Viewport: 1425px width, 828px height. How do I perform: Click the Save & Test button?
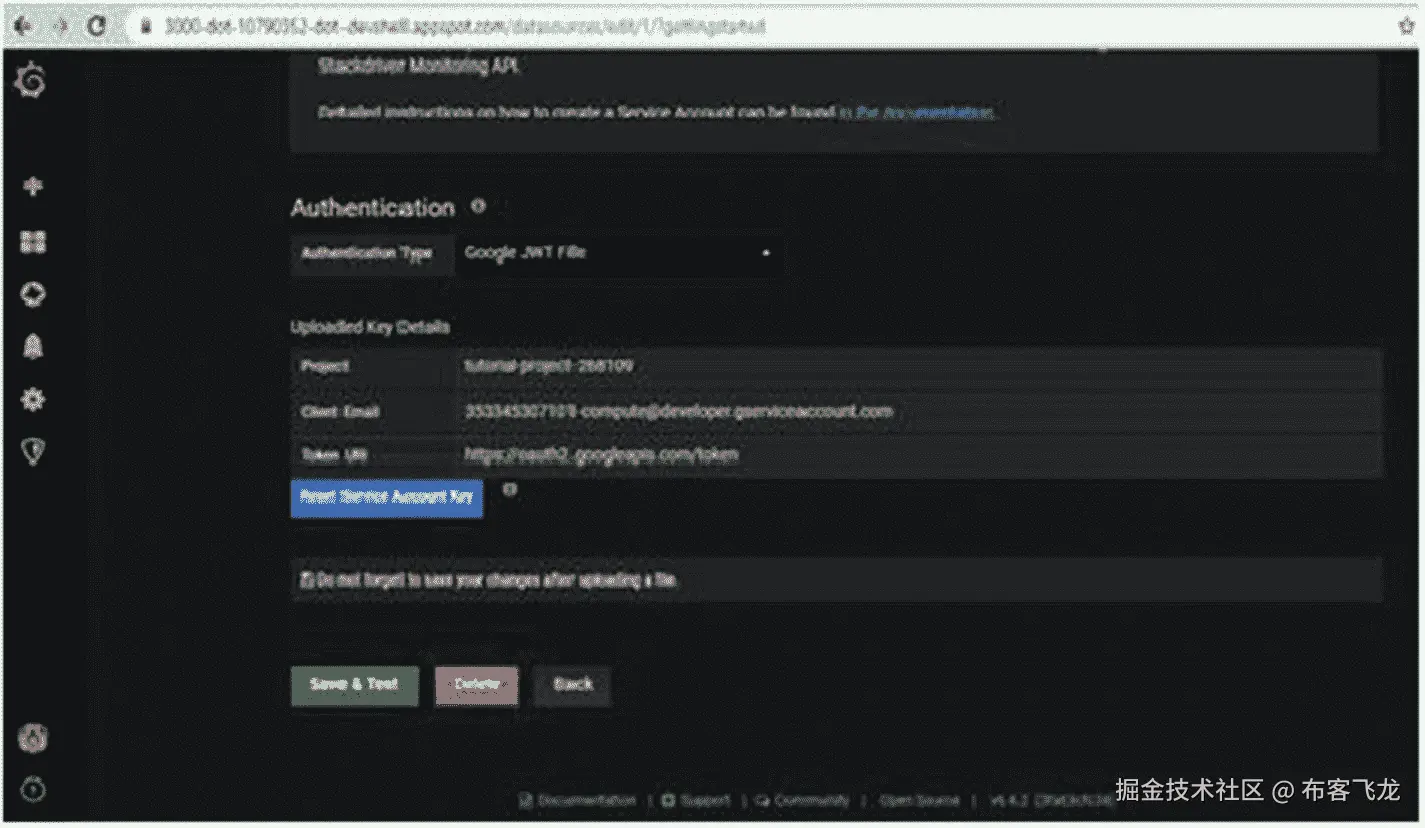[x=354, y=685]
